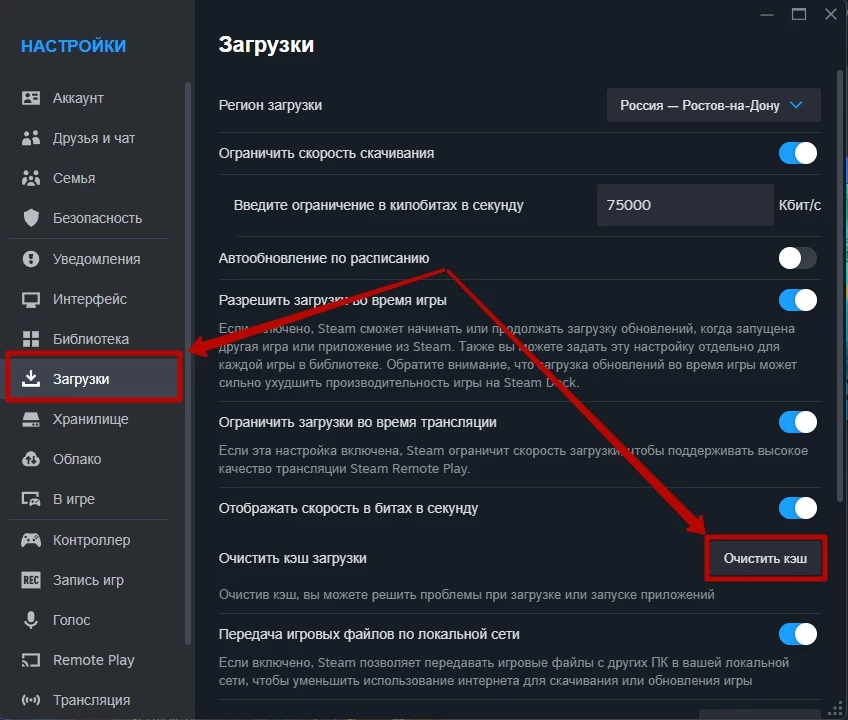This screenshot has width=848, height=720.
Task: Select the Controller (Контроллер) gamepad icon
Action: (x=31, y=540)
